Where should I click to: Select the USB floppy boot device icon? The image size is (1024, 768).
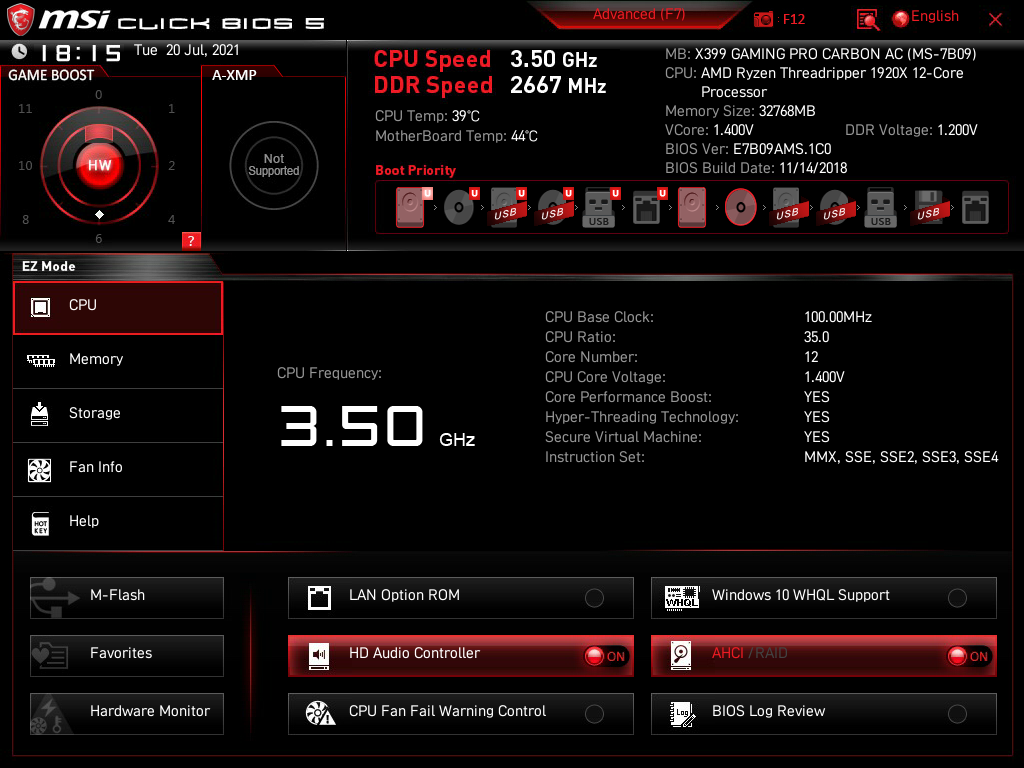pyautogui.click(x=929, y=207)
